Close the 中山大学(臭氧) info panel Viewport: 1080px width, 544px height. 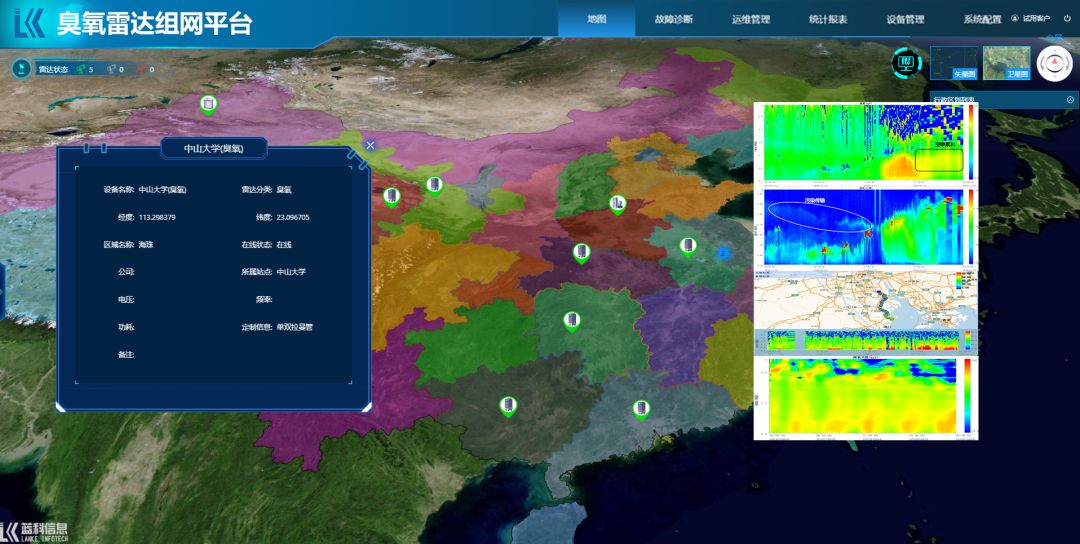click(370, 145)
